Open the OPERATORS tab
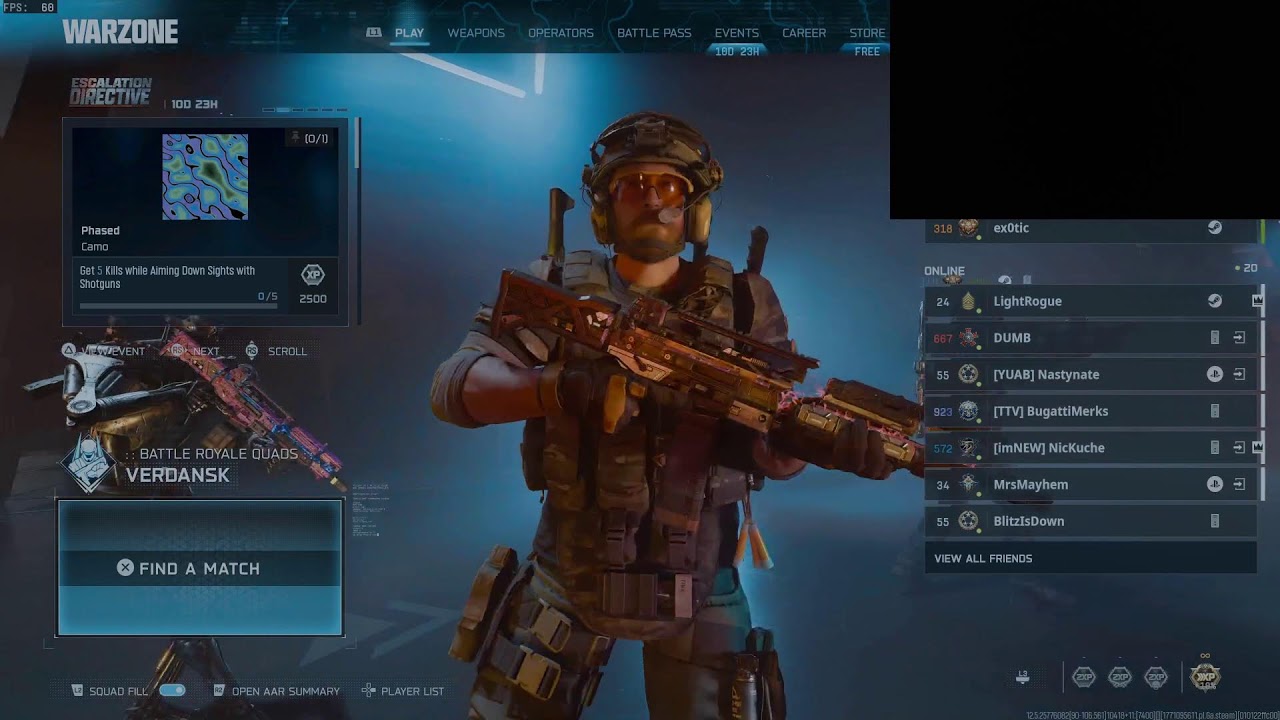 click(x=561, y=33)
